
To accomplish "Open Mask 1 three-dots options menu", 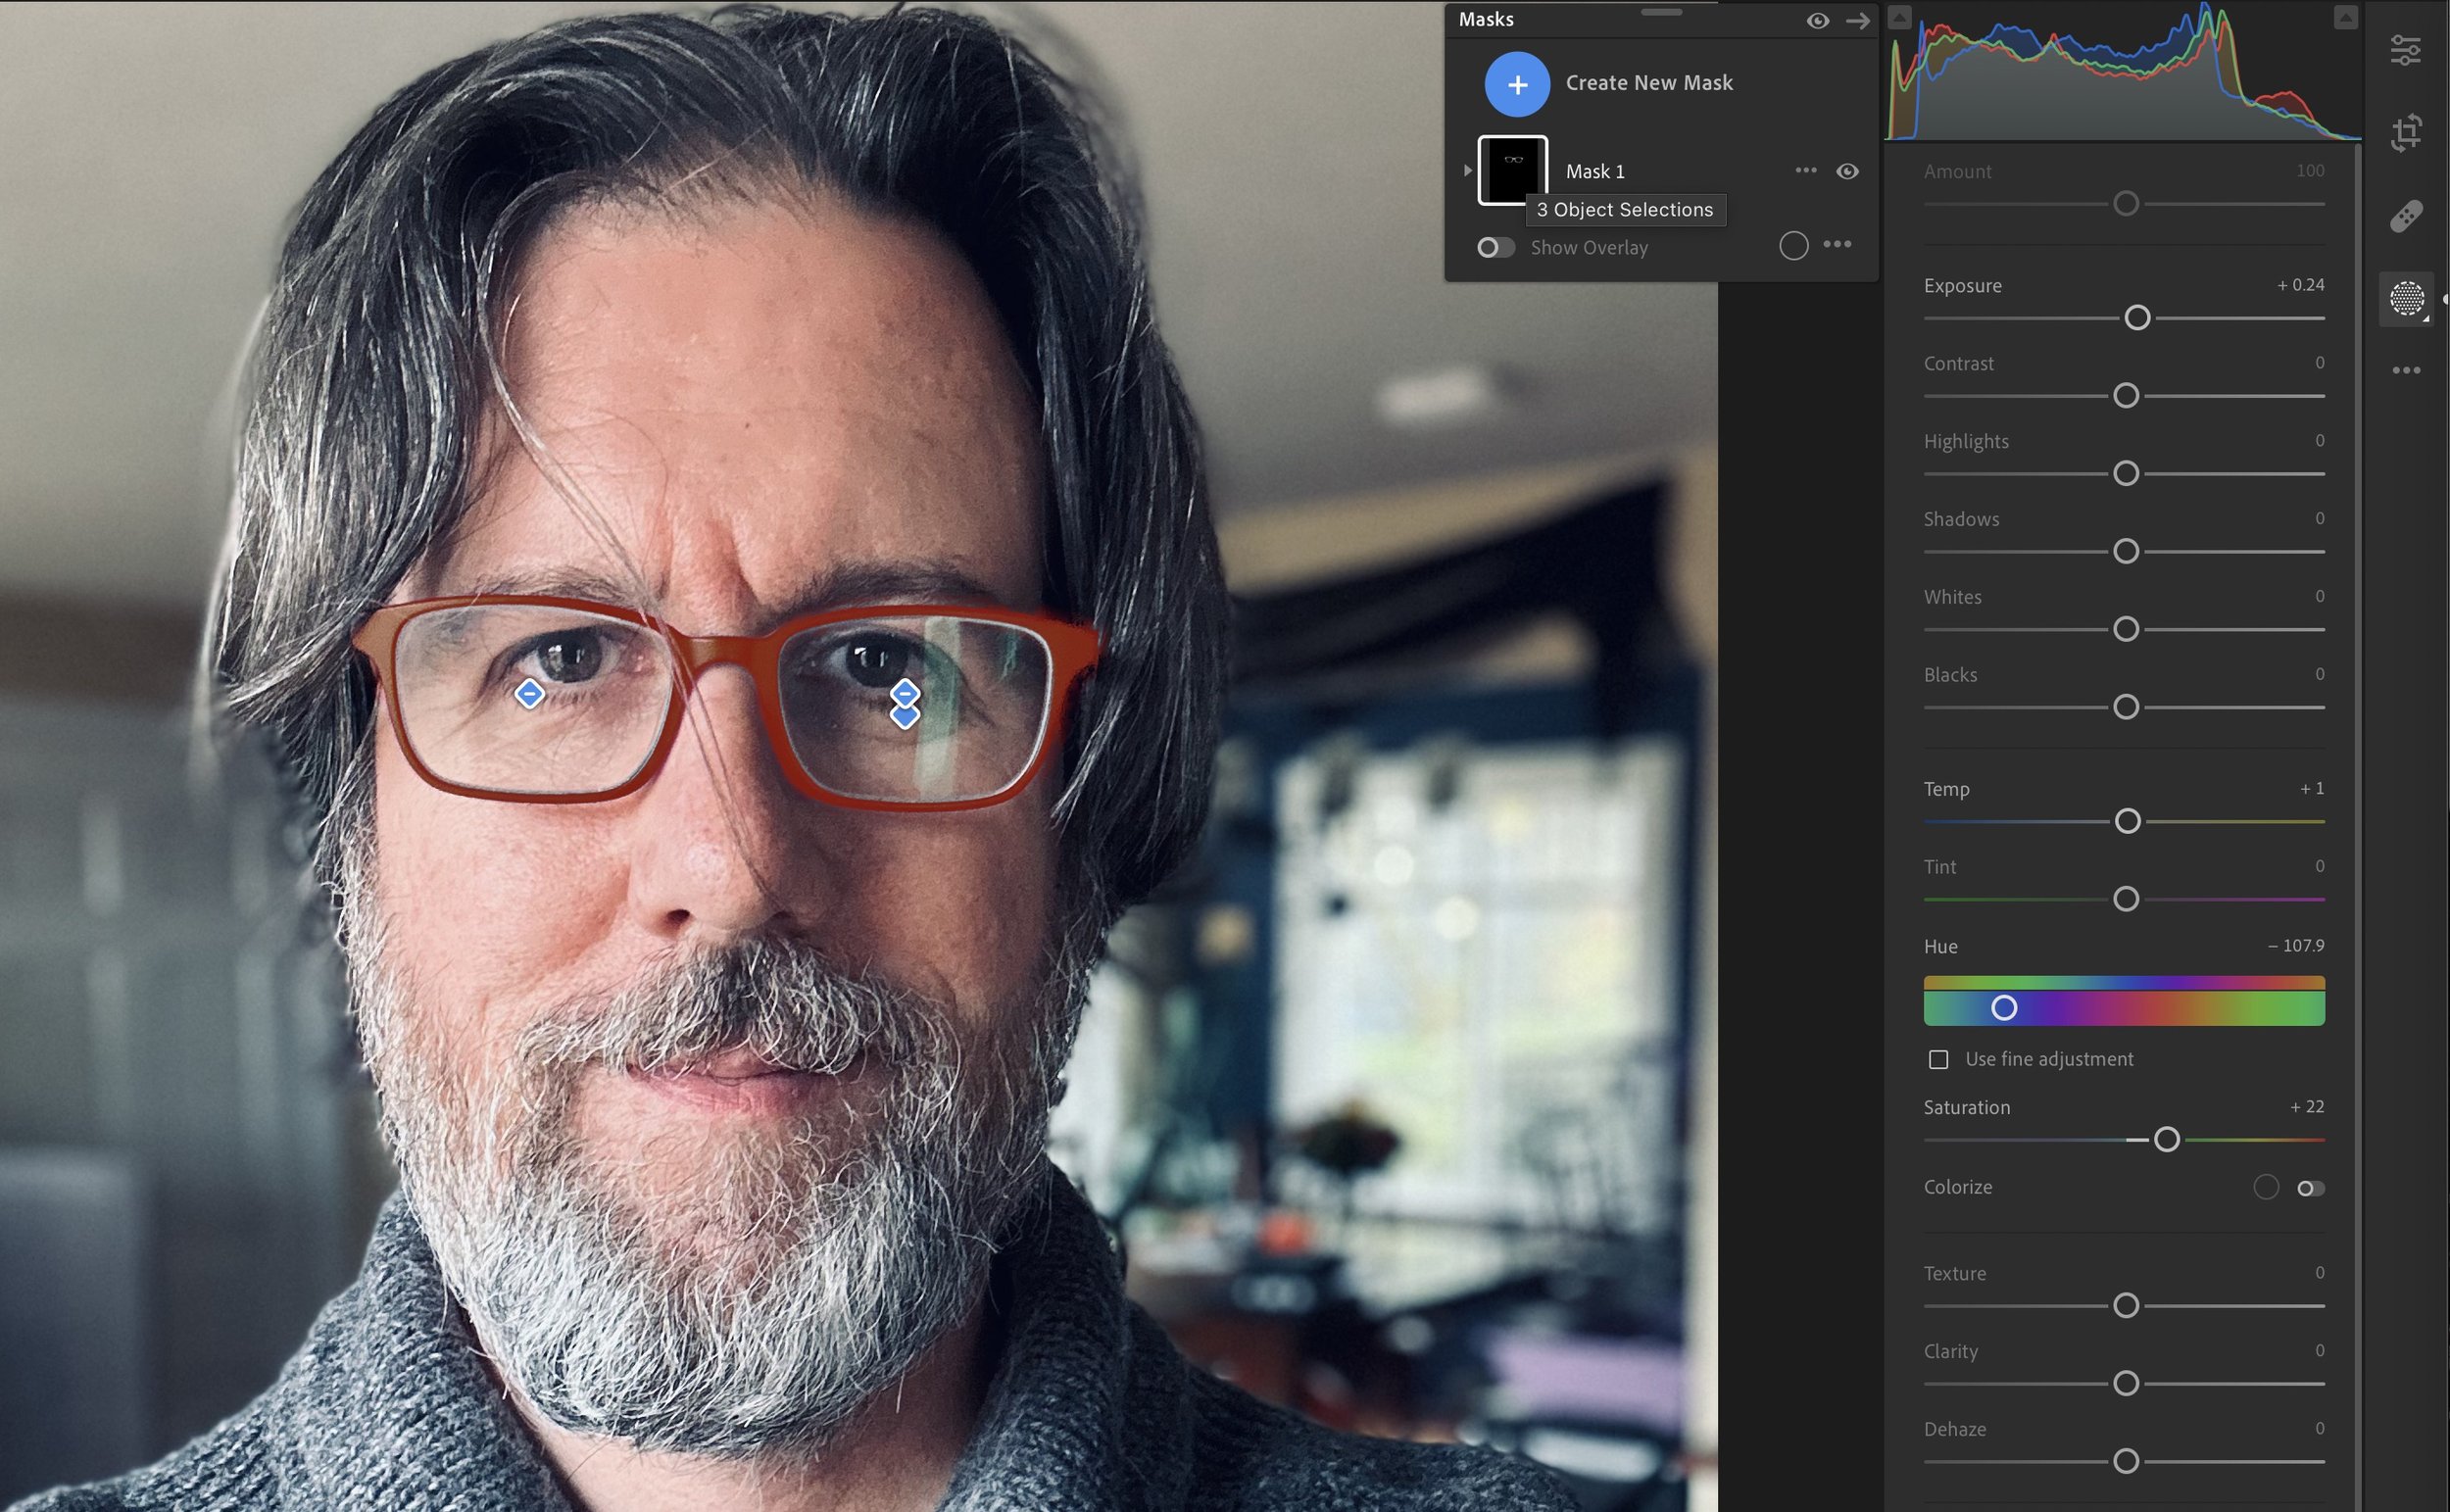I will 1806,170.
